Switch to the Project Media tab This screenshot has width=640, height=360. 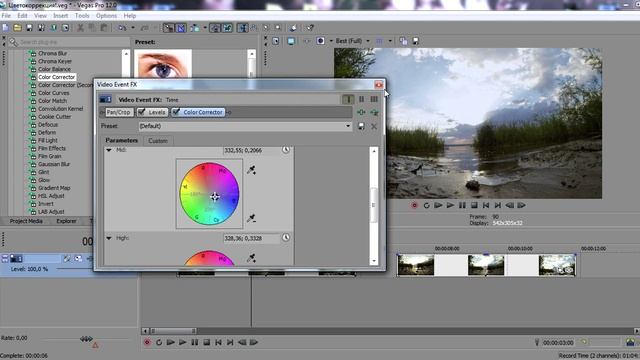pos(26,221)
